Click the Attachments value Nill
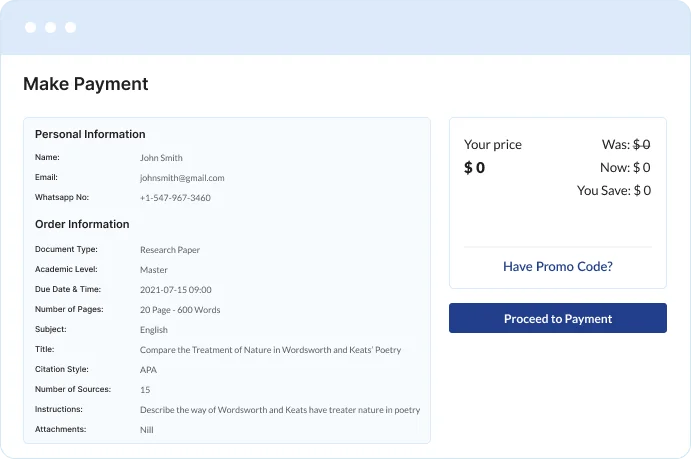Image resolution: width=691 pixels, height=459 pixels. (x=147, y=430)
